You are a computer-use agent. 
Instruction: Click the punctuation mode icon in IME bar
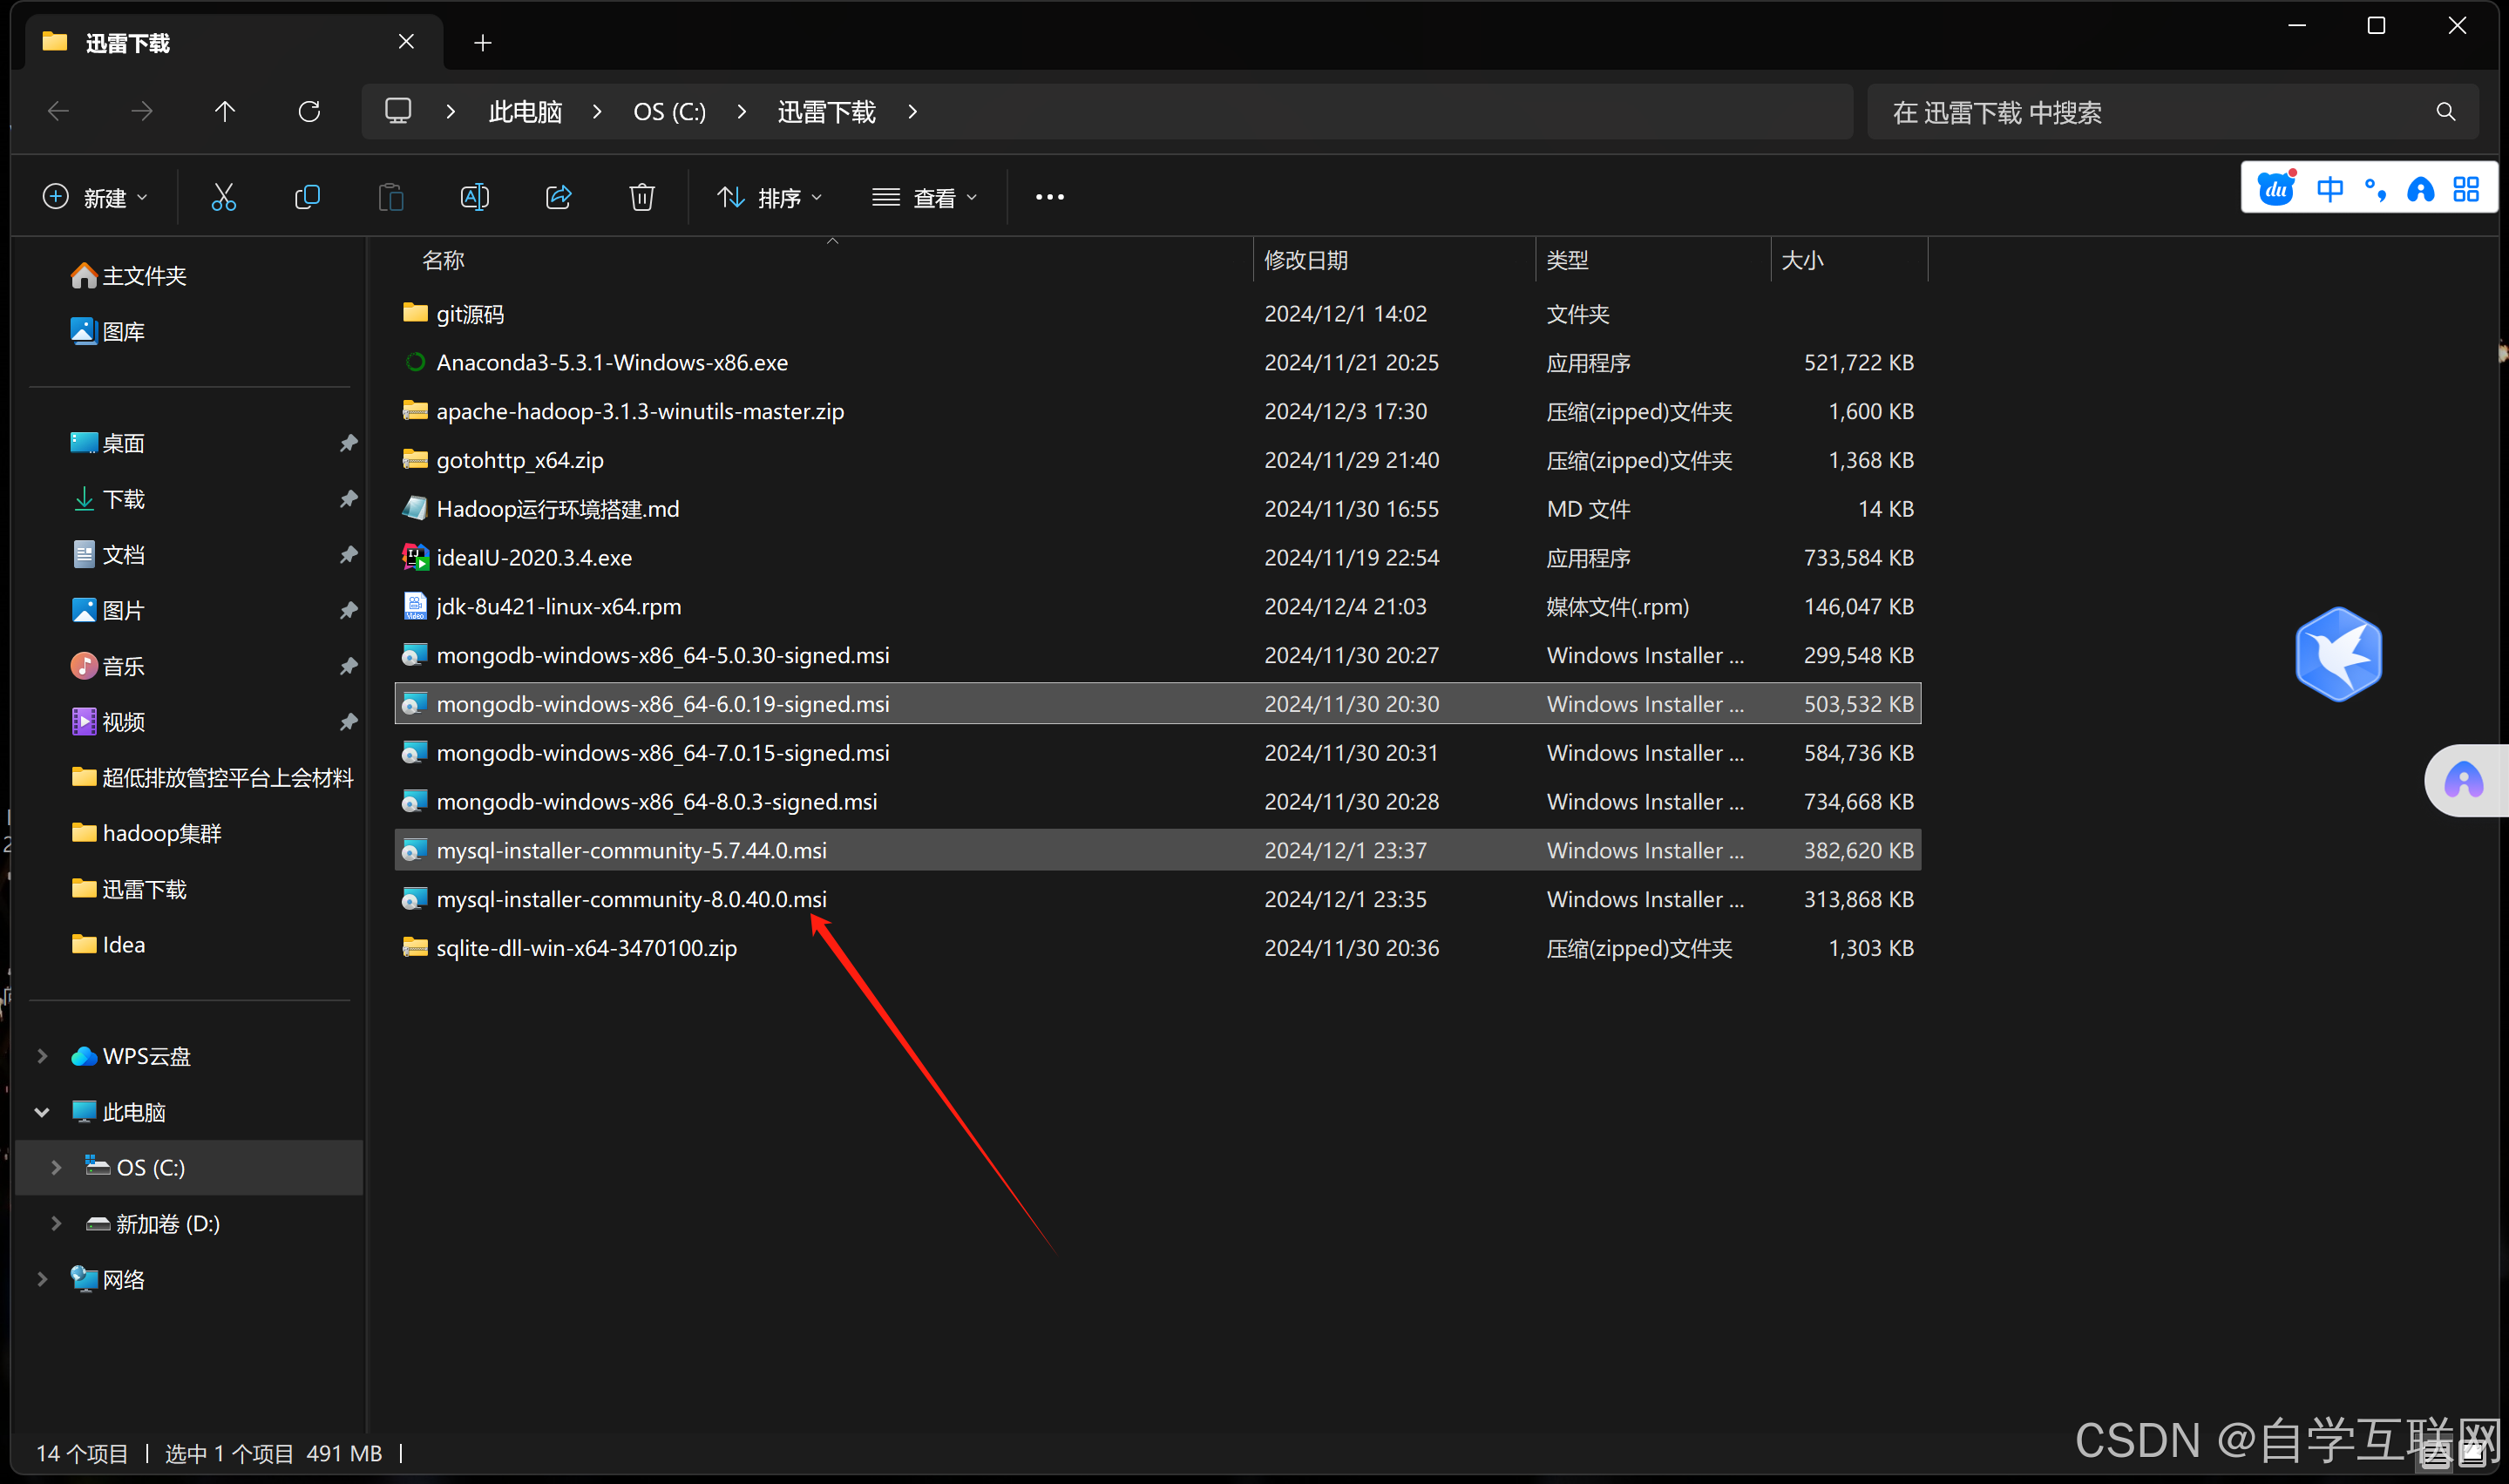(x=2375, y=188)
